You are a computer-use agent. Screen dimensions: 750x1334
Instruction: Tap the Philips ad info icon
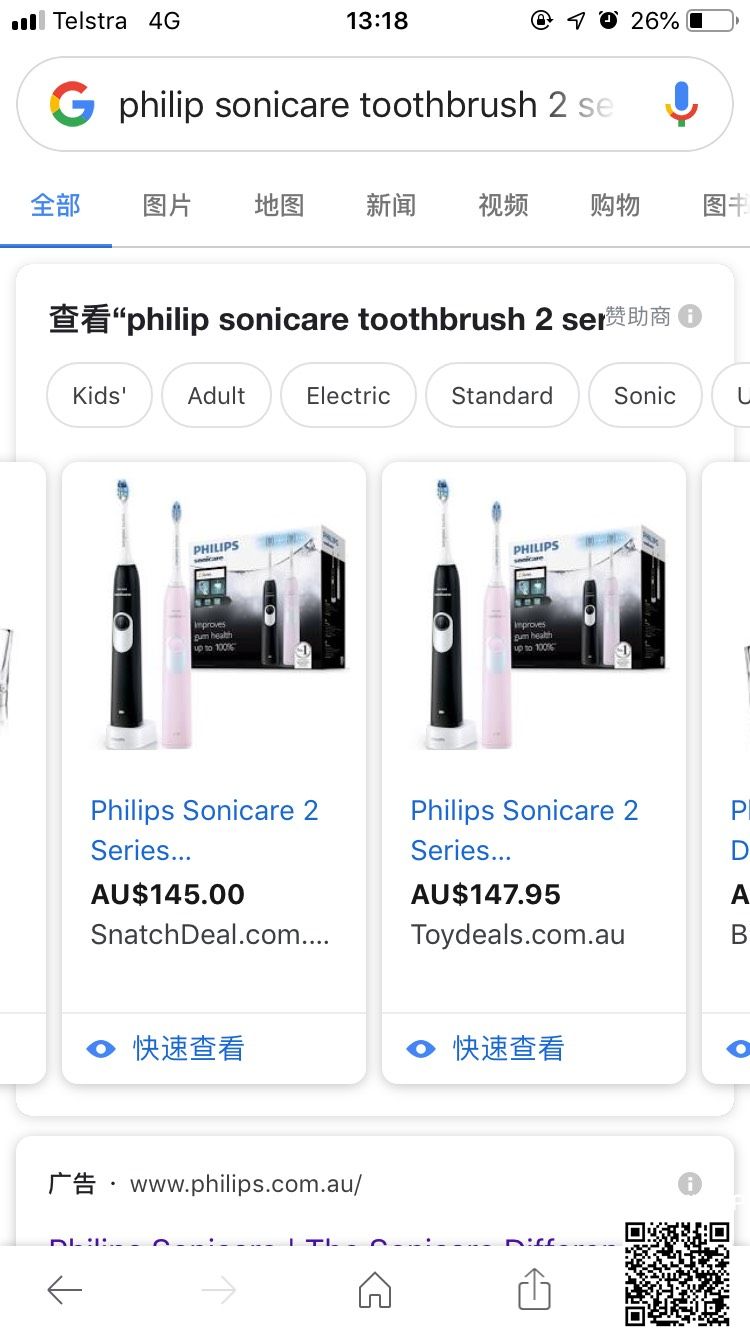[690, 1184]
